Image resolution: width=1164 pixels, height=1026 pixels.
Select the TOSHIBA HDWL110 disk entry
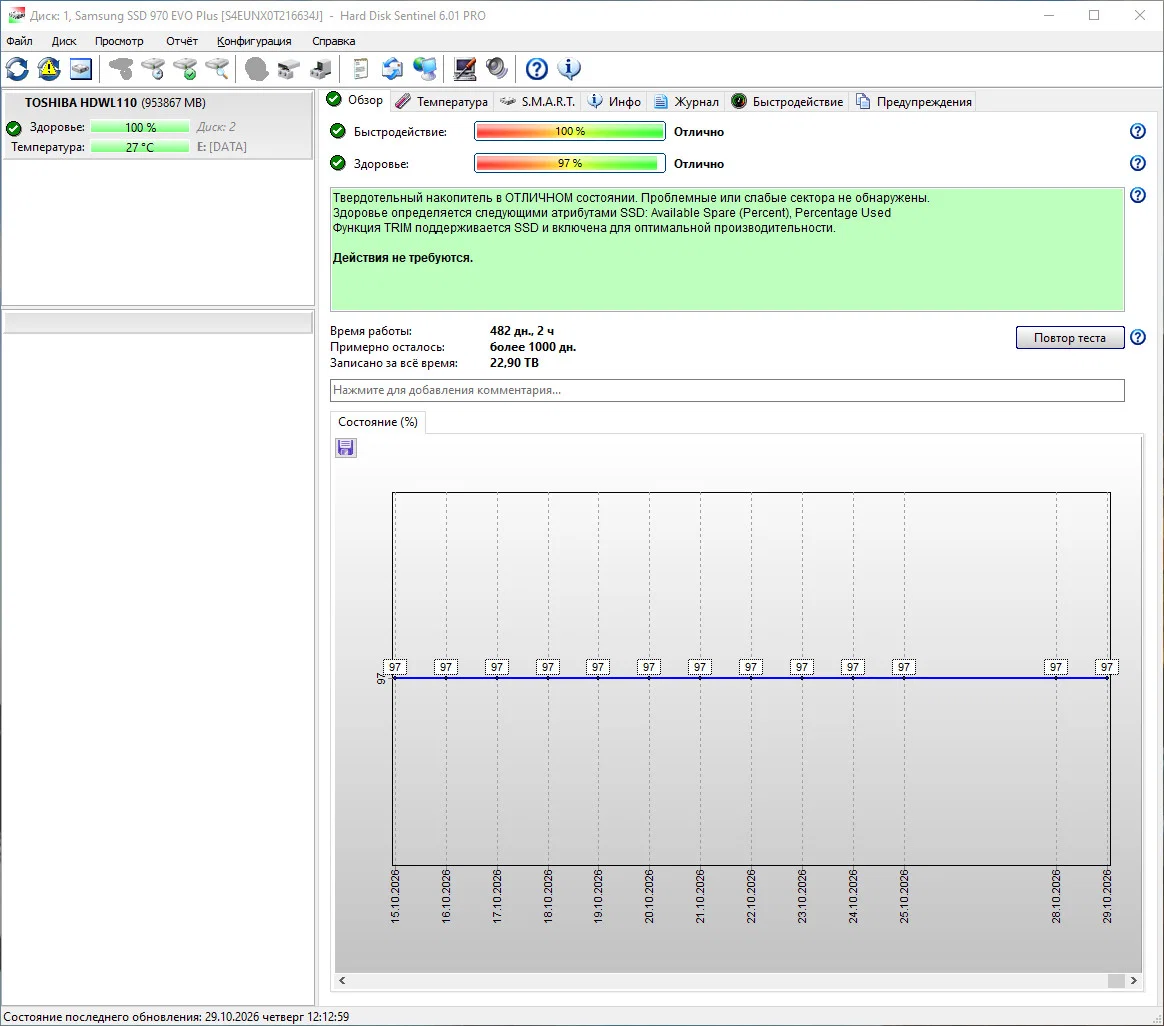pyautogui.click(x=157, y=125)
